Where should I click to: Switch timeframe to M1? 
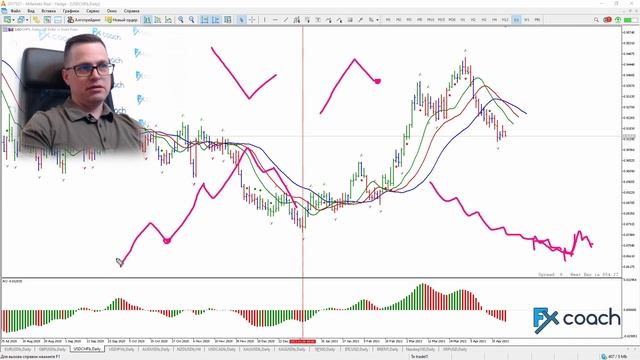(x=388, y=20)
